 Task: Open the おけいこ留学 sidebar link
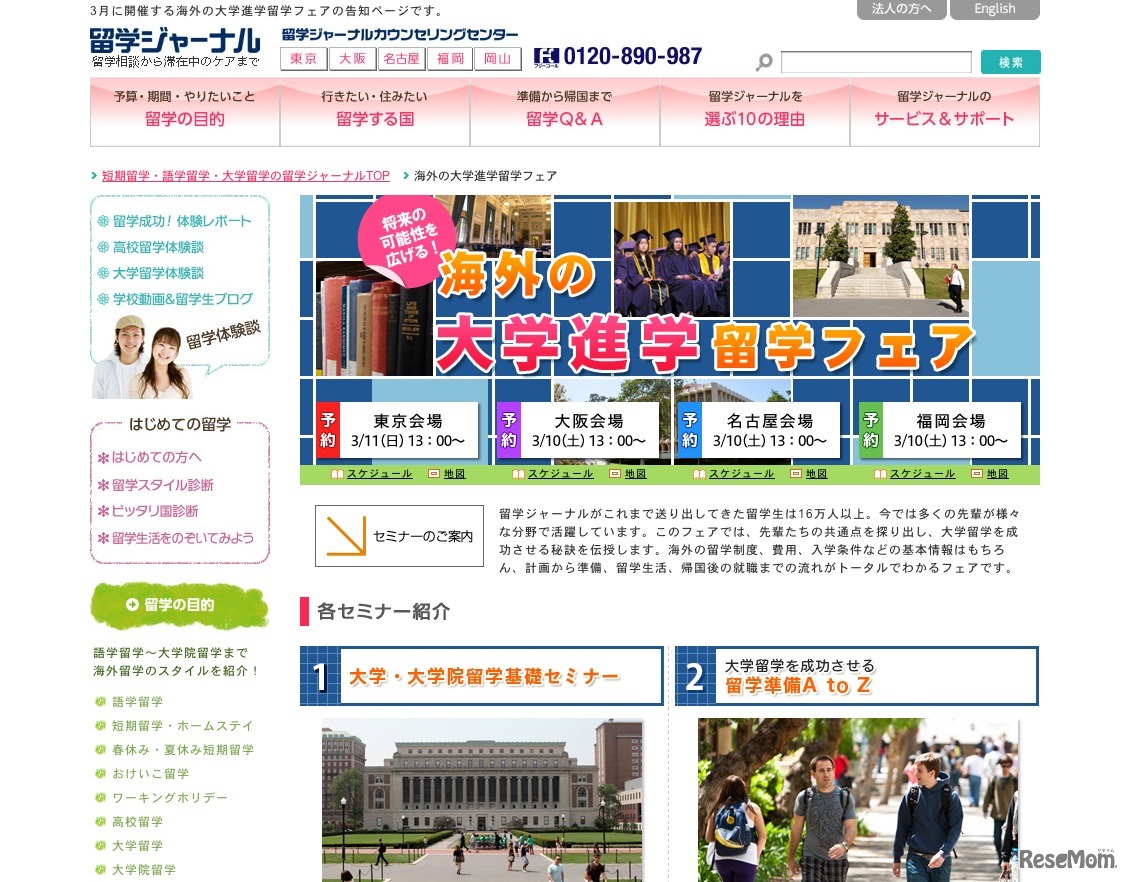(x=150, y=773)
